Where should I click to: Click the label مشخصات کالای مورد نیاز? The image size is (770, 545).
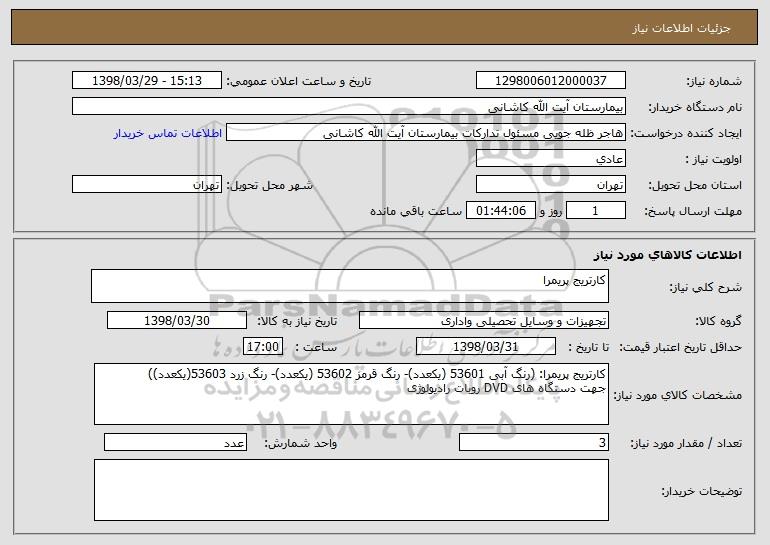(678, 395)
